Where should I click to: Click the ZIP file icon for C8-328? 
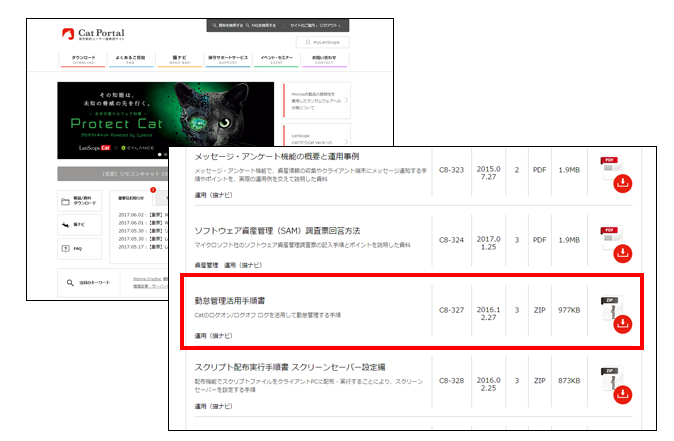pos(610,377)
